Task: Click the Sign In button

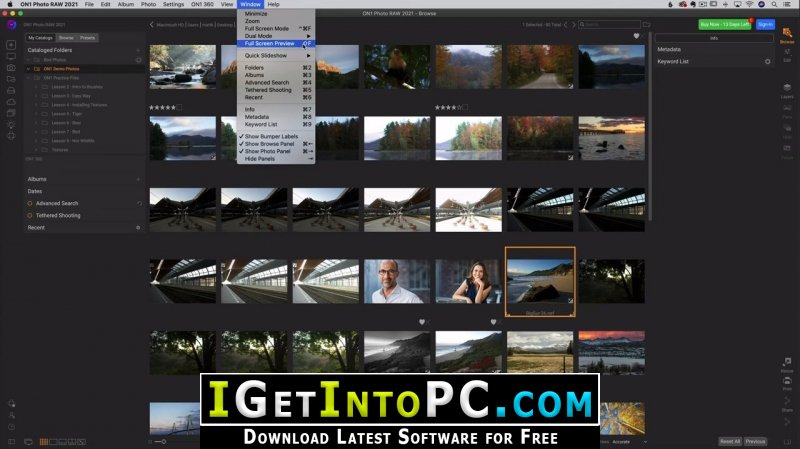Action: click(x=765, y=24)
